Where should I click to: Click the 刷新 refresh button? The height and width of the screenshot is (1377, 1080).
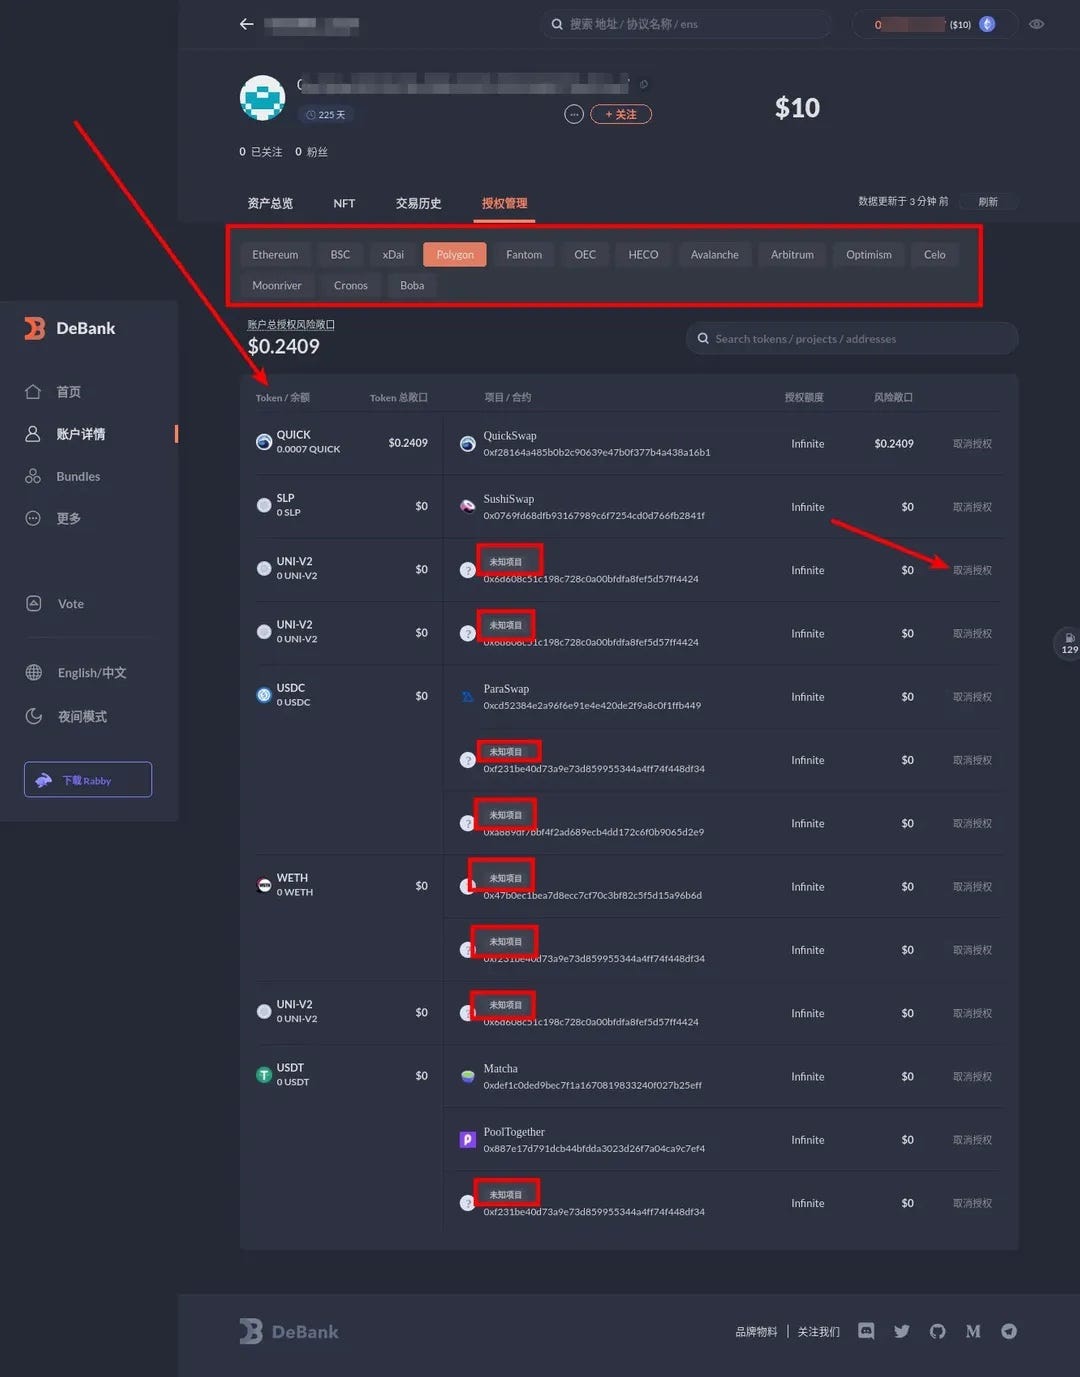tap(988, 201)
